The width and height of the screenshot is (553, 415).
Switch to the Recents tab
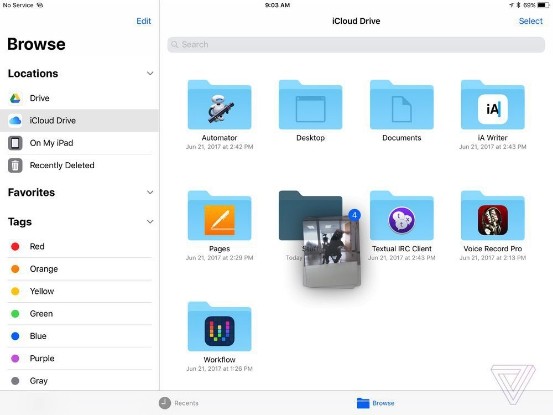pos(179,403)
